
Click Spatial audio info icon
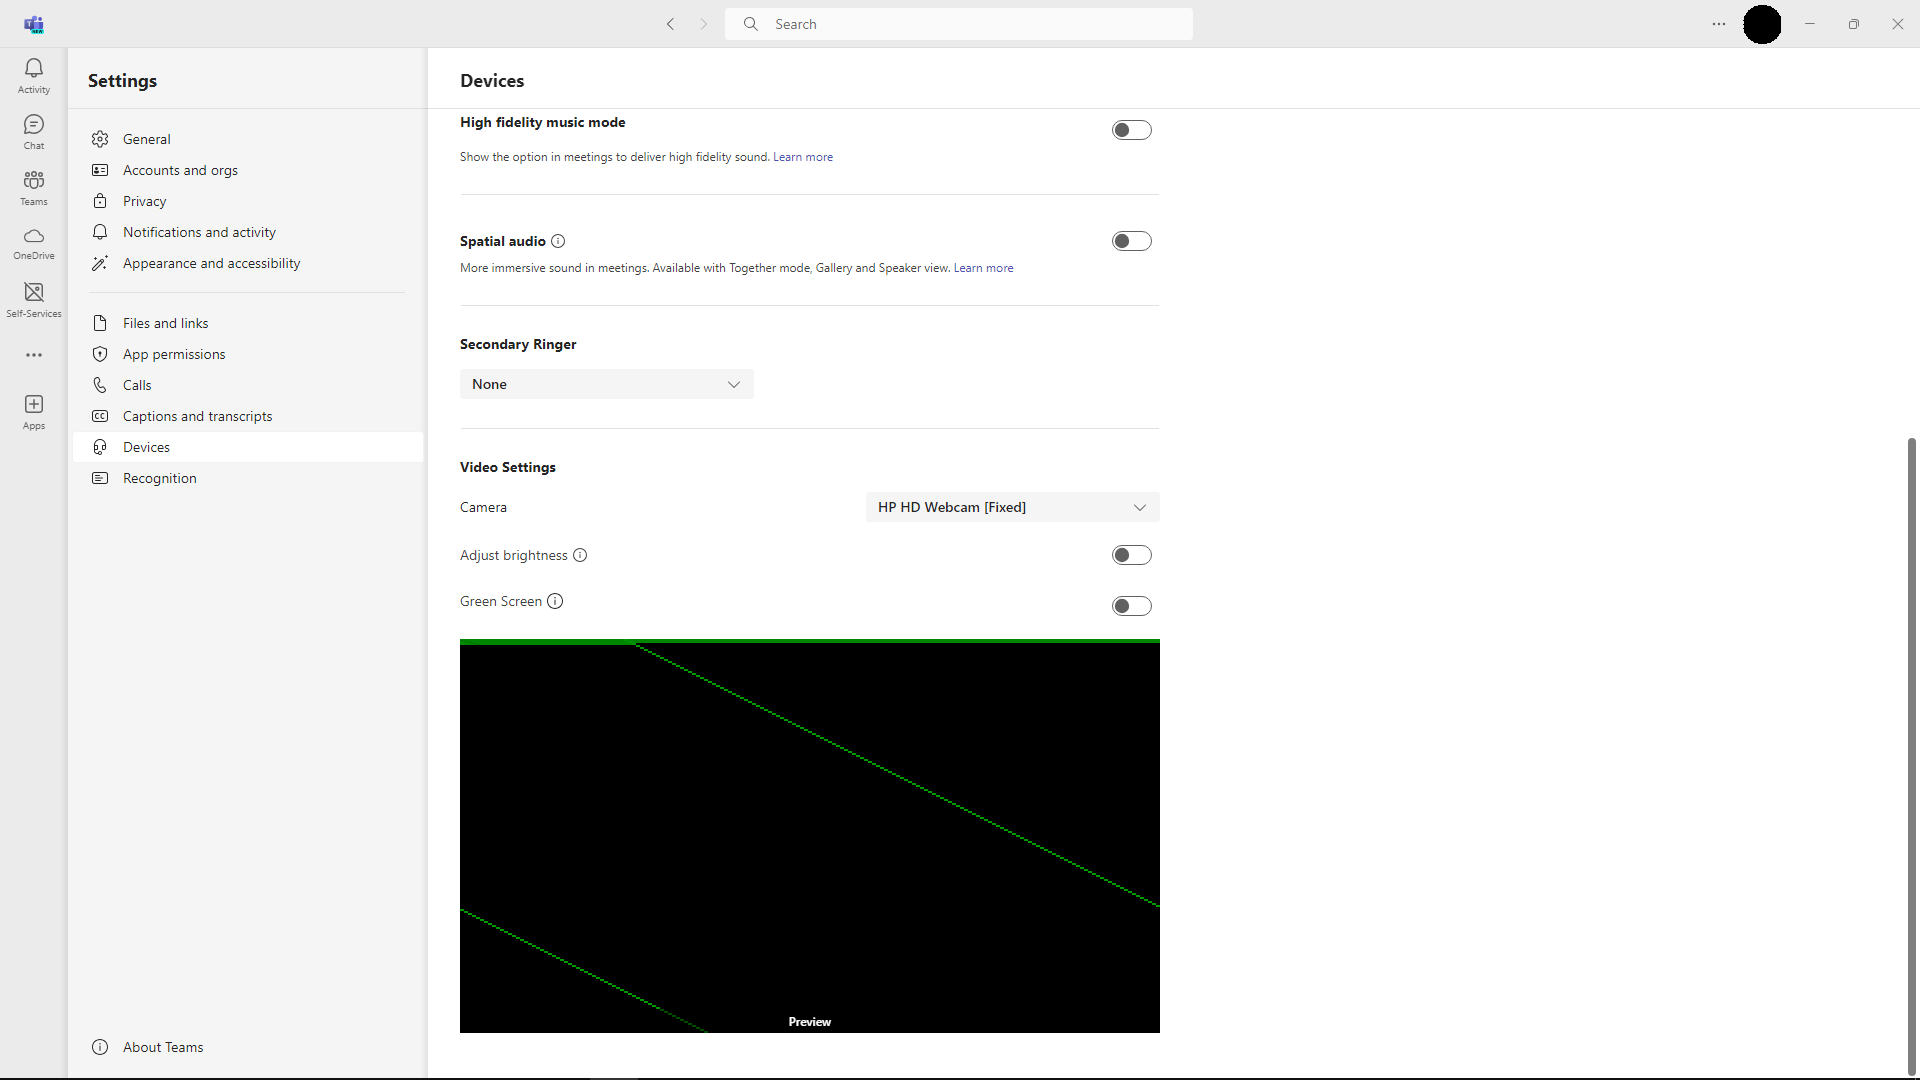tap(558, 241)
